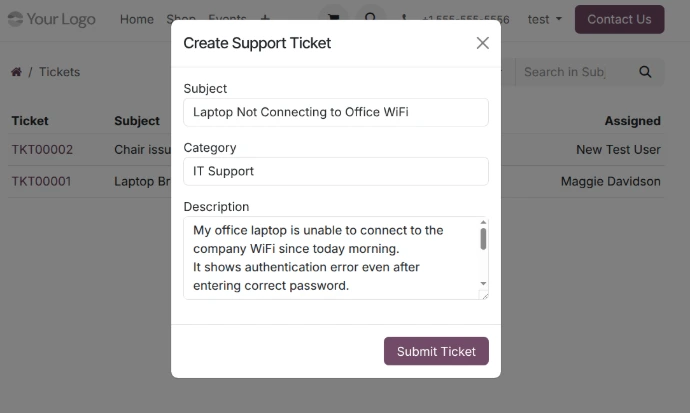Close the Create Support Ticket dialog

pos(482,43)
